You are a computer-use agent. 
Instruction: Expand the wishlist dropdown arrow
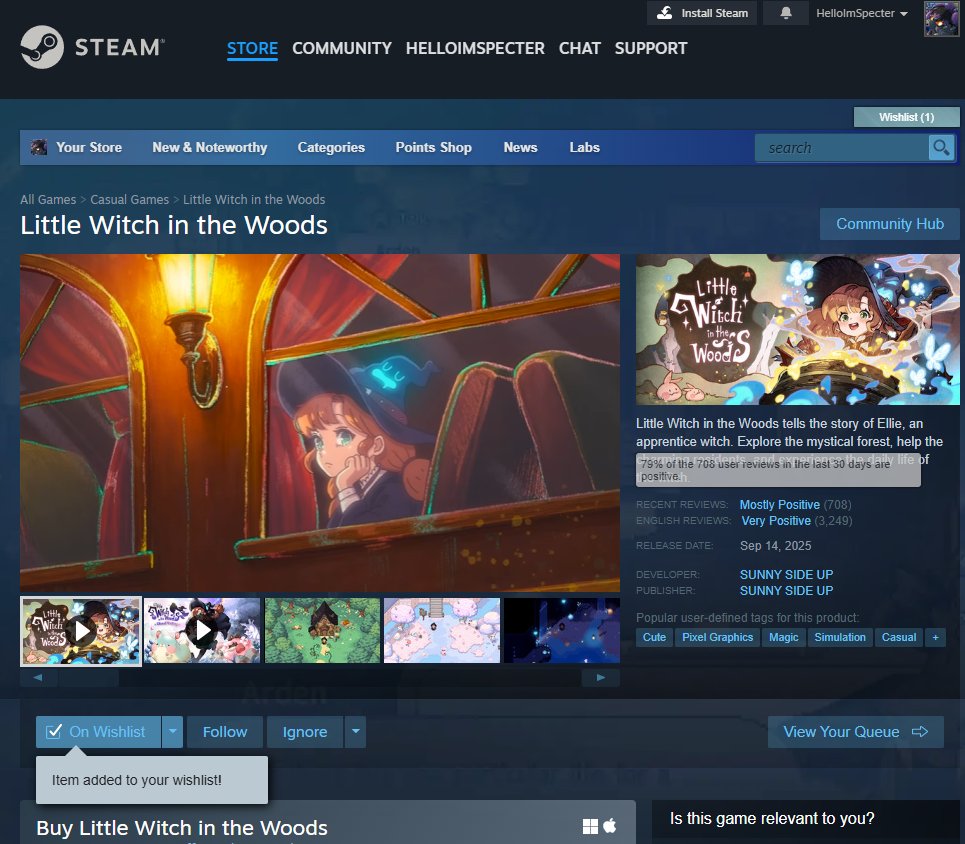click(173, 732)
